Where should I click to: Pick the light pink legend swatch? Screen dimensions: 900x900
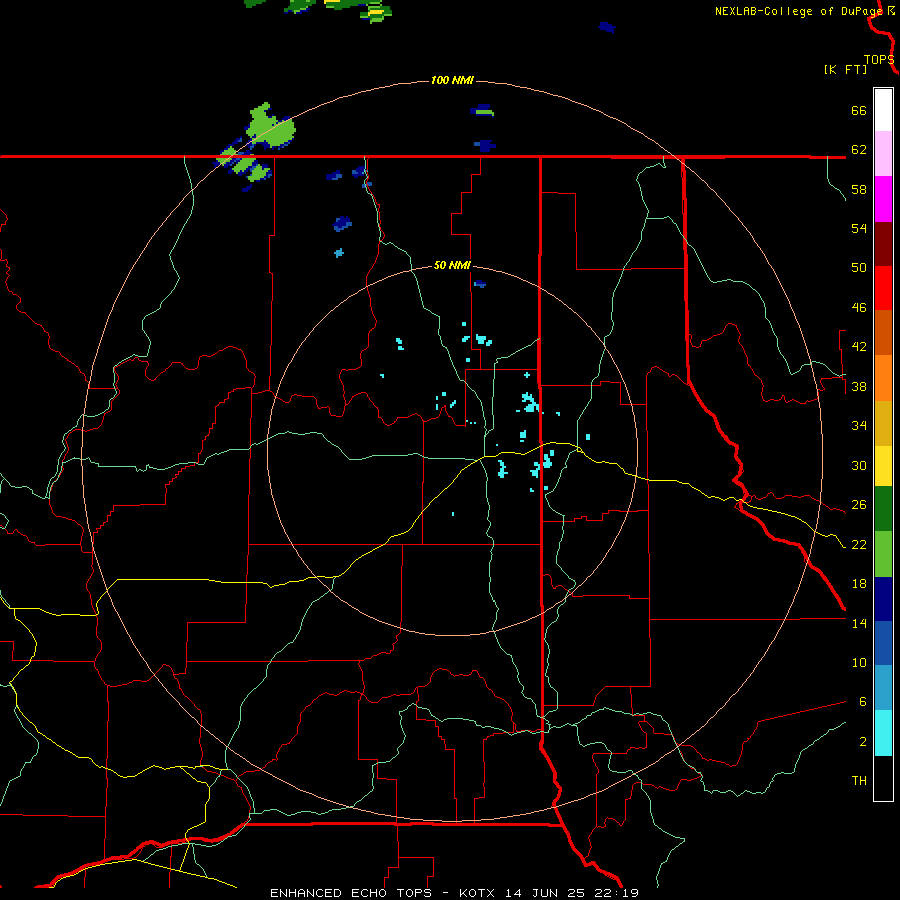pyautogui.click(x=883, y=153)
